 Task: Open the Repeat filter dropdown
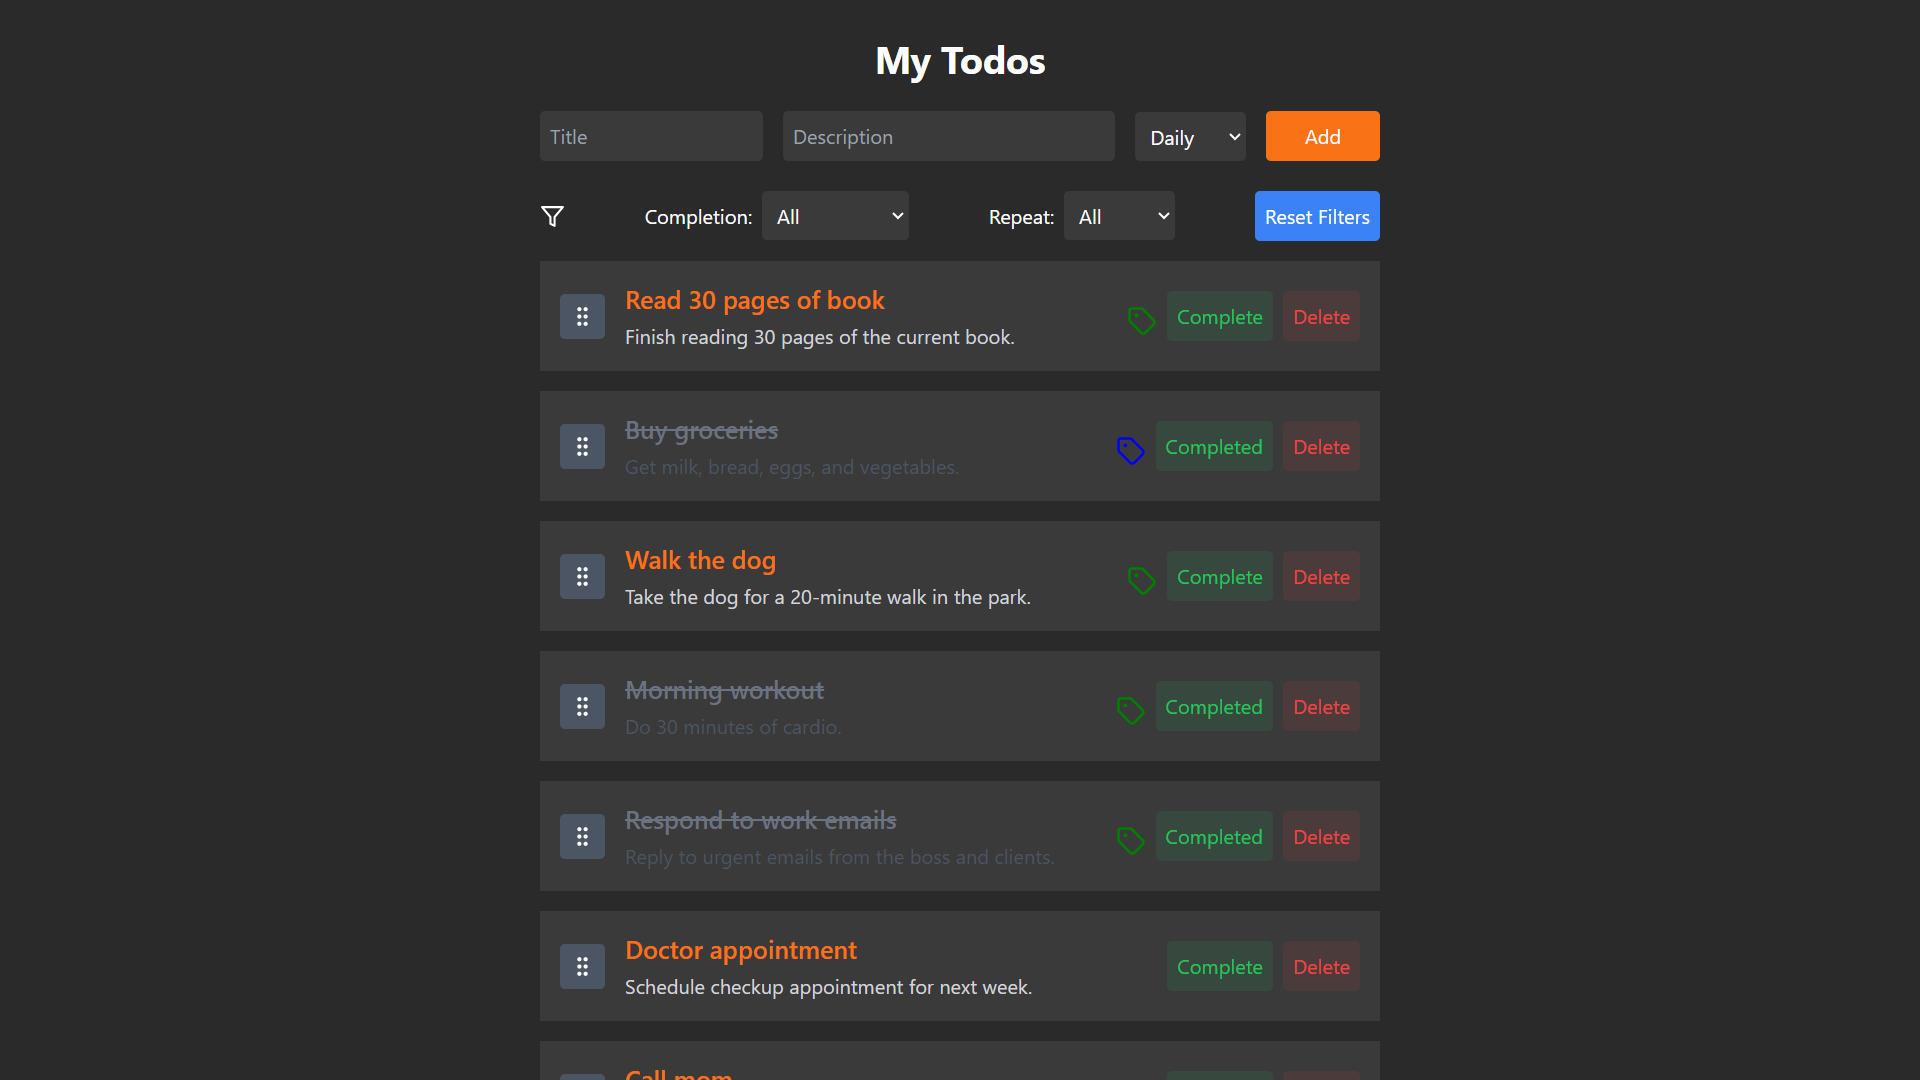pyautogui.click(x=1119, y=216)
